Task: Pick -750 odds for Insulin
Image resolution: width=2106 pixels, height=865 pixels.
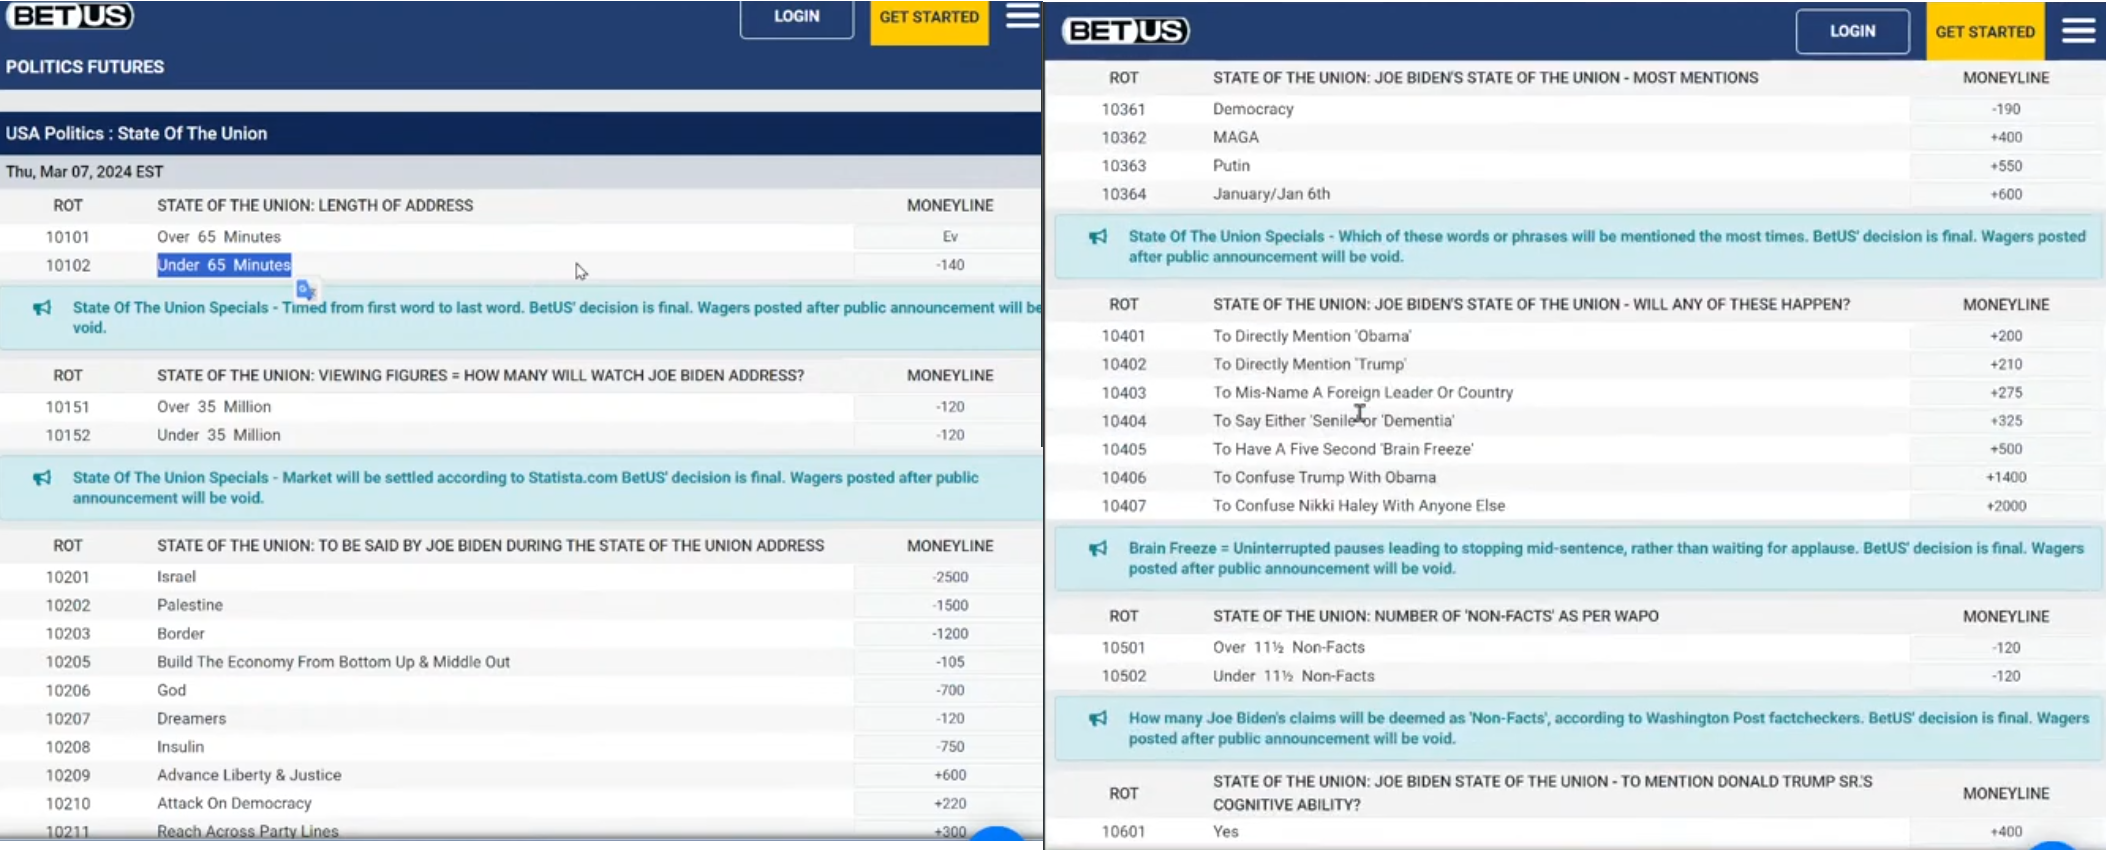Action: click(x=949, y=747)
